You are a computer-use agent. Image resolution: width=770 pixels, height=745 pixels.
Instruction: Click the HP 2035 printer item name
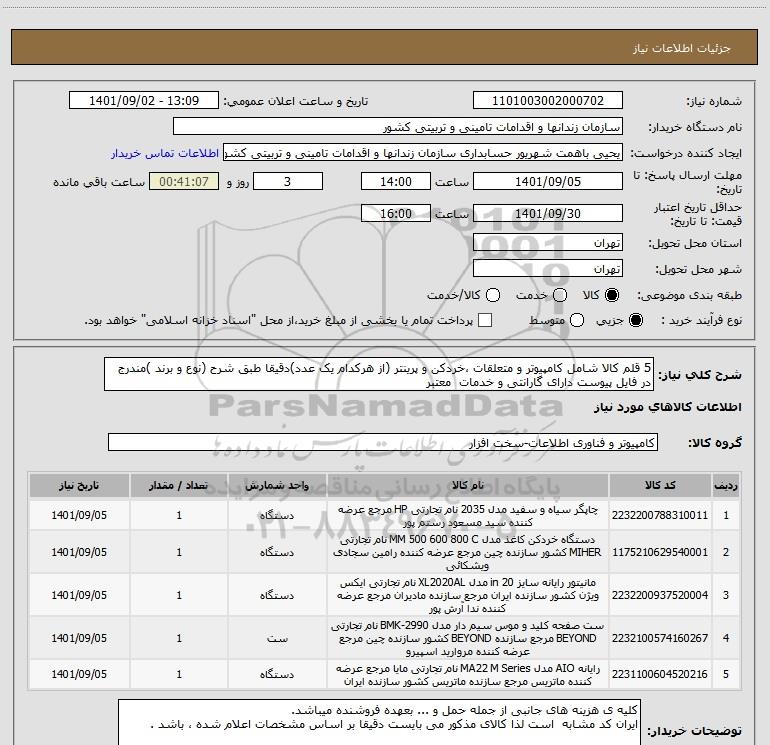468,516
